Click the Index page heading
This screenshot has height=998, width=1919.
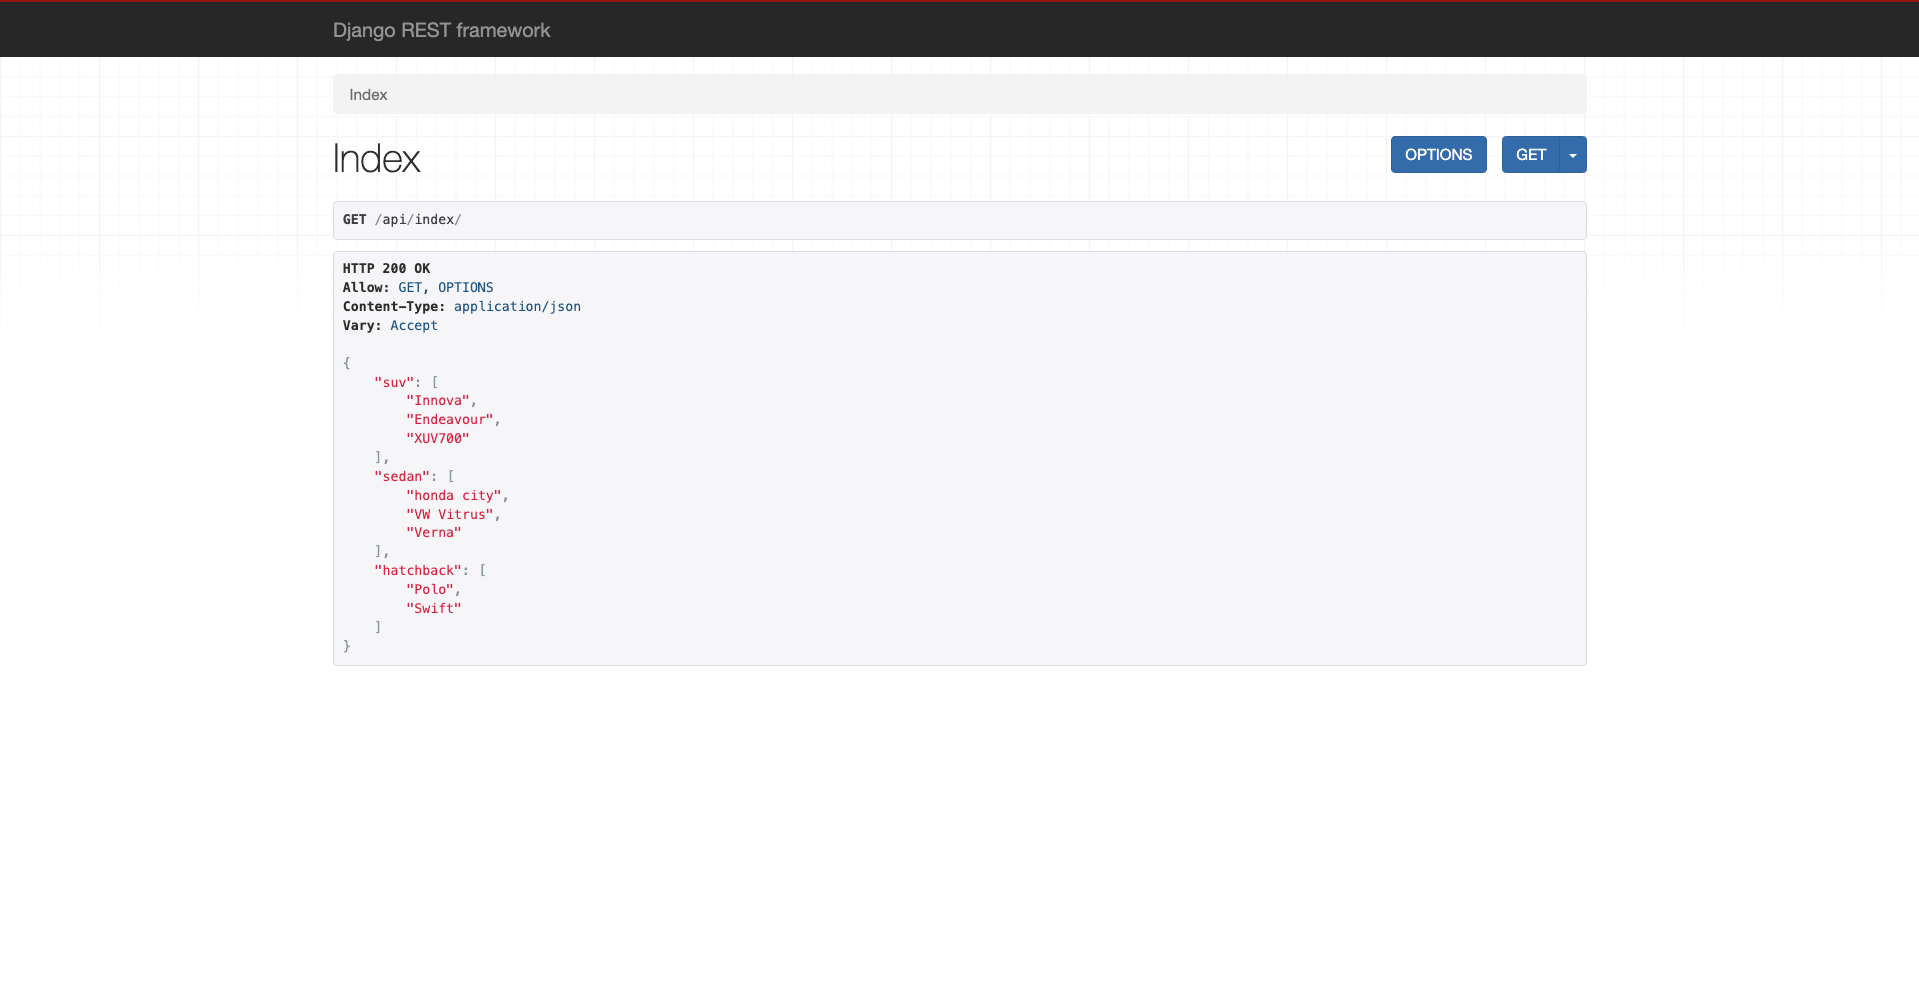pos(376,159)
